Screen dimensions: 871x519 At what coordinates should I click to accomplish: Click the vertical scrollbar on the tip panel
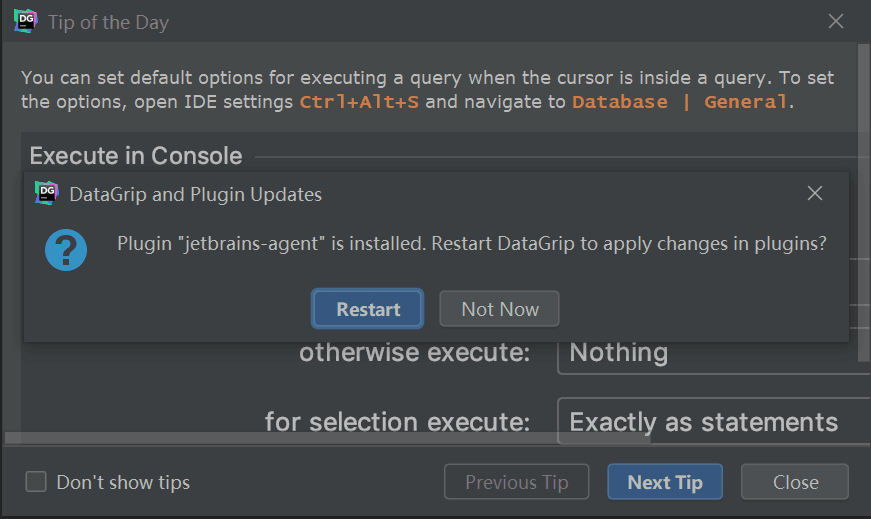click(865, 200)
